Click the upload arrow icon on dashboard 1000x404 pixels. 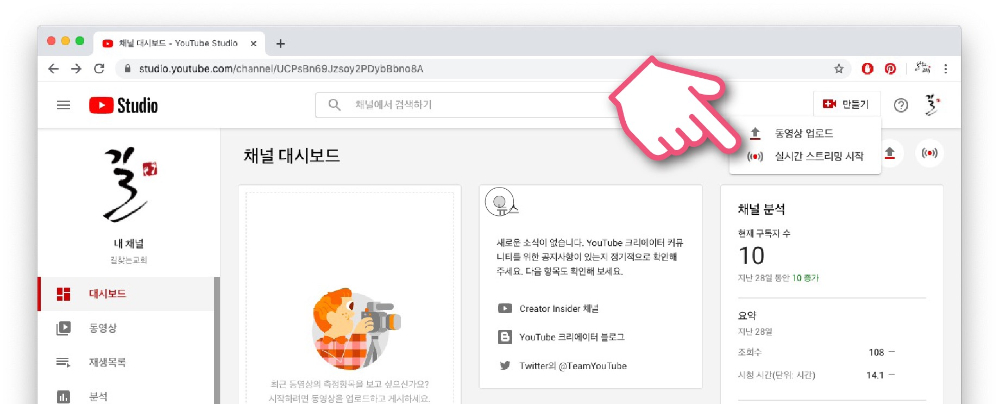point(890,153)
